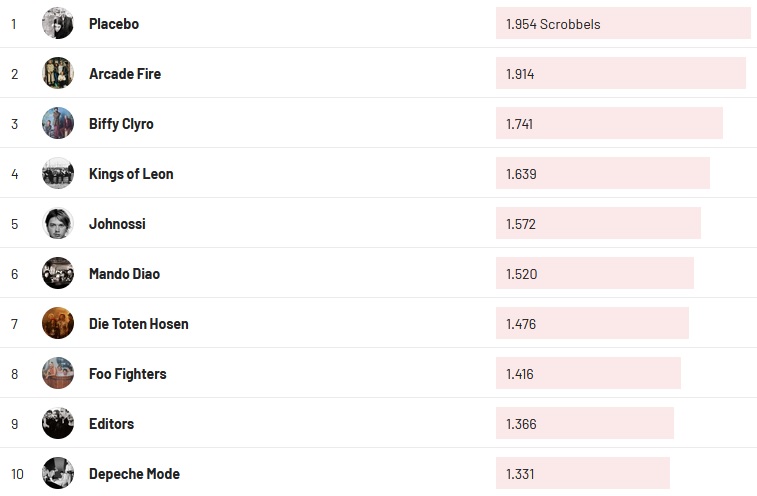Click the Editors artist avatar

pyautogui.click(x=58, y=423)
